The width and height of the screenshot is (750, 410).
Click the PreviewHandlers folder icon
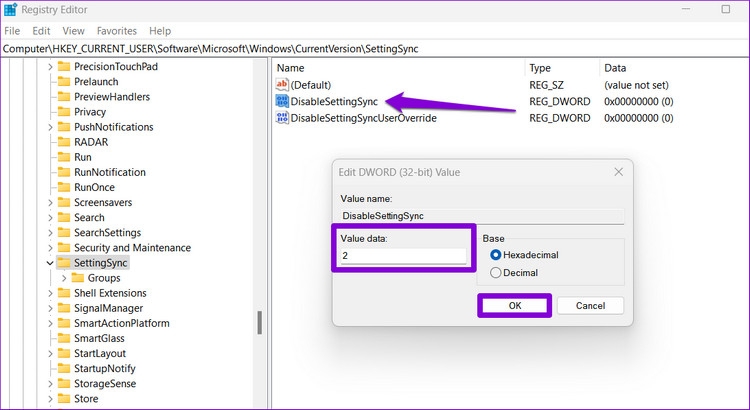[x=64, y=97]
